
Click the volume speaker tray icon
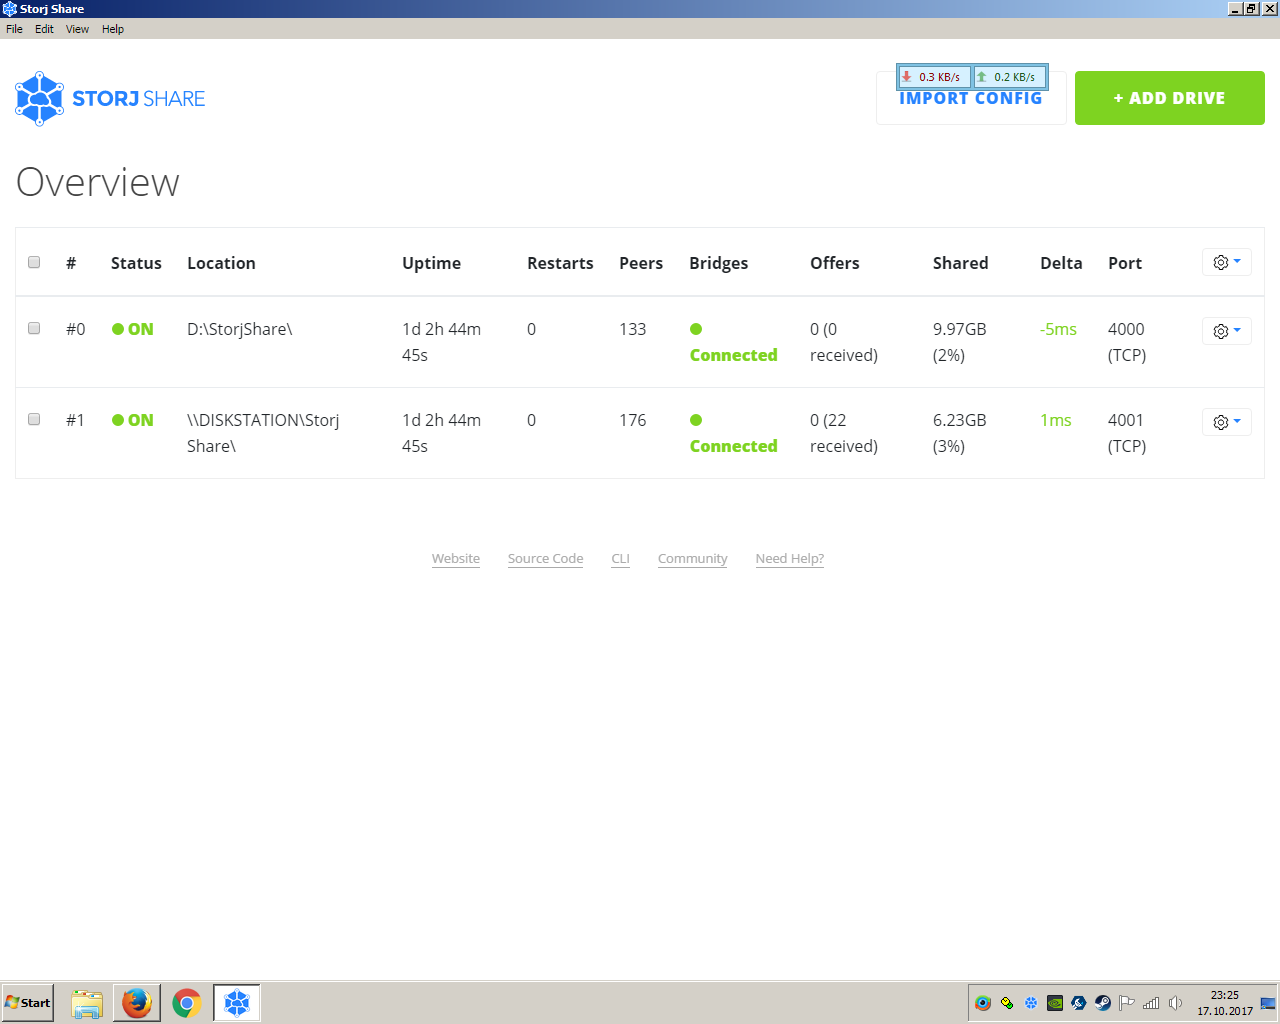[x=1175, y=1003]
